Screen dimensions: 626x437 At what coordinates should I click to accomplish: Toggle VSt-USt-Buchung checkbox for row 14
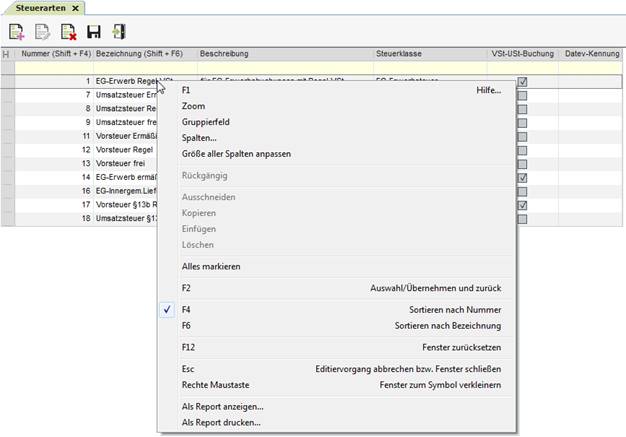(522, 178)
